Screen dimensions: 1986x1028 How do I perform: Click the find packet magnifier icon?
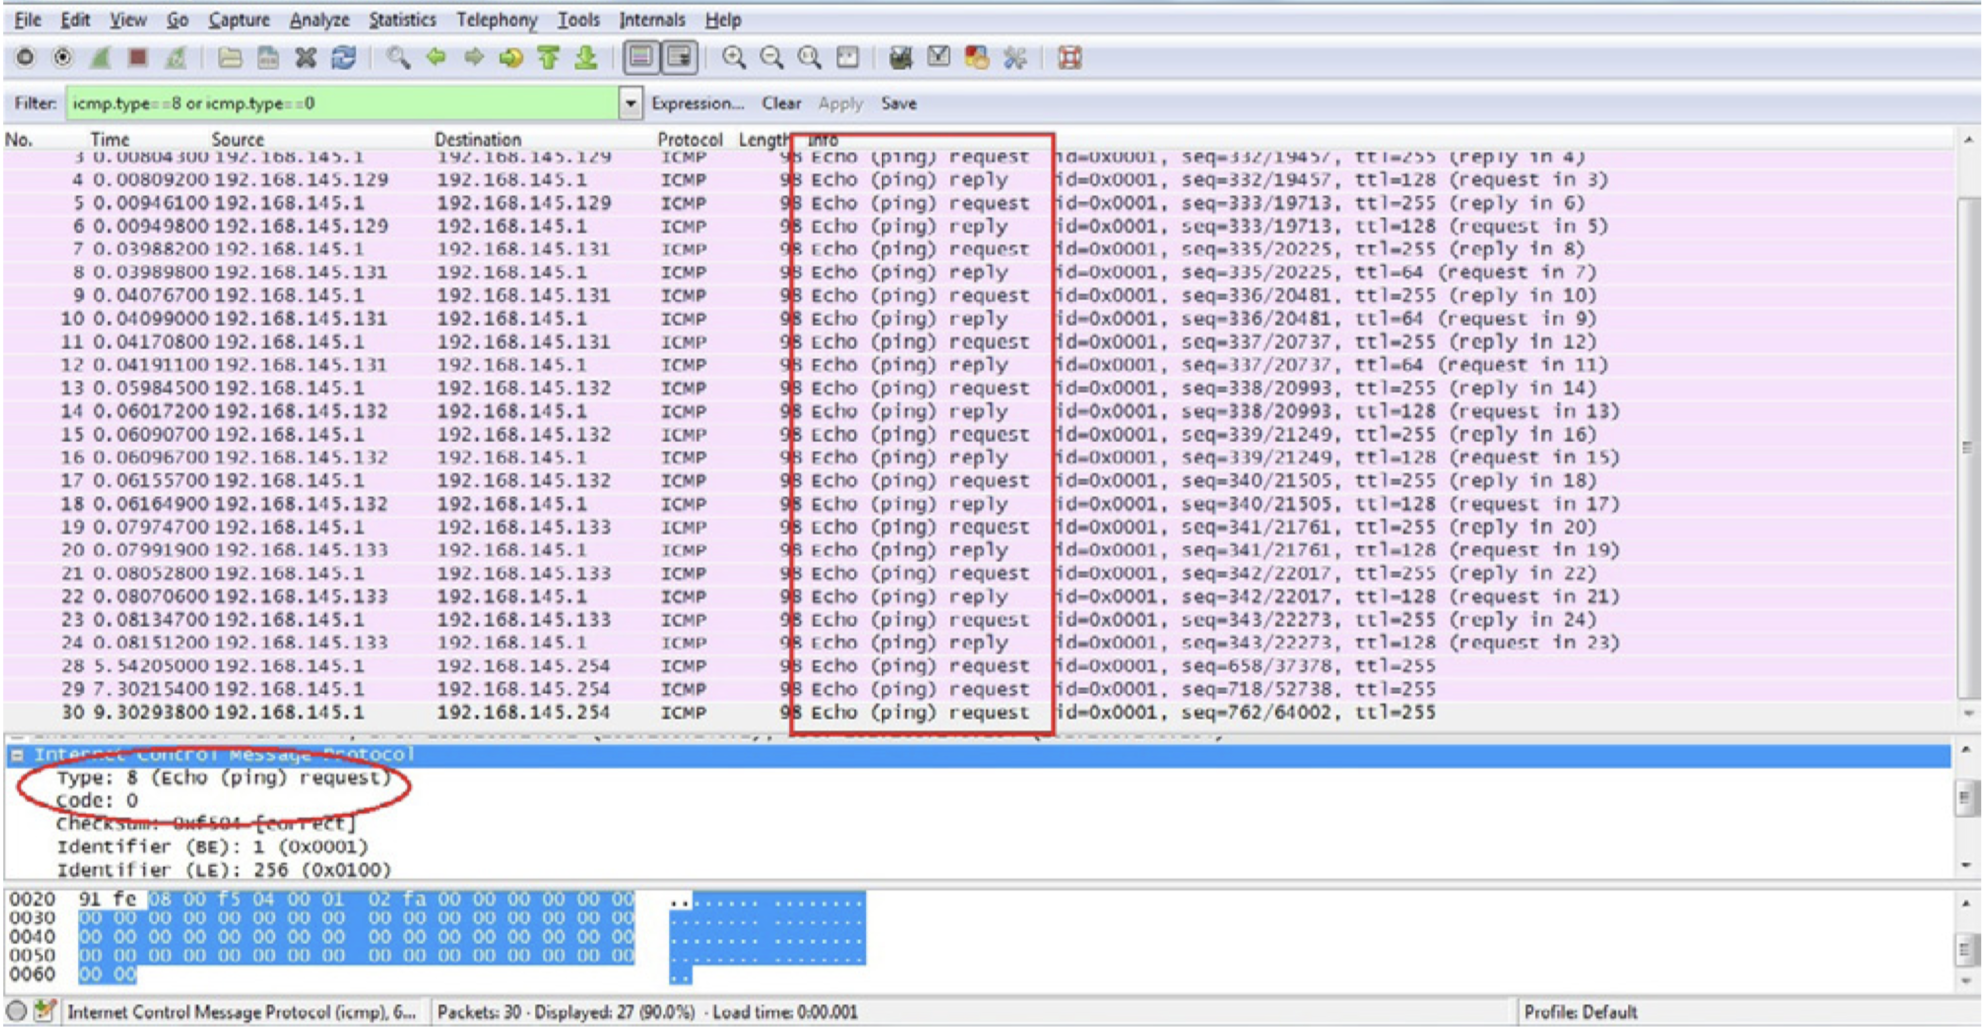click(398, 58)
